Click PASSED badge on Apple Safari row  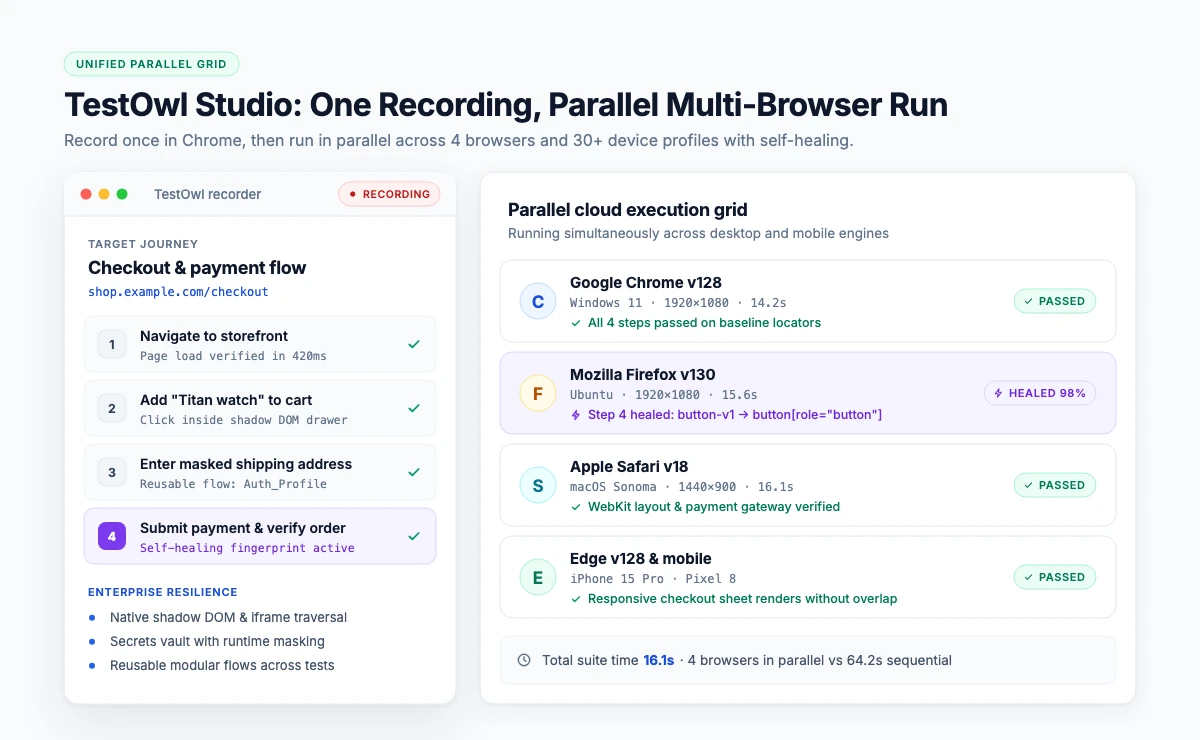(1055, 485)
